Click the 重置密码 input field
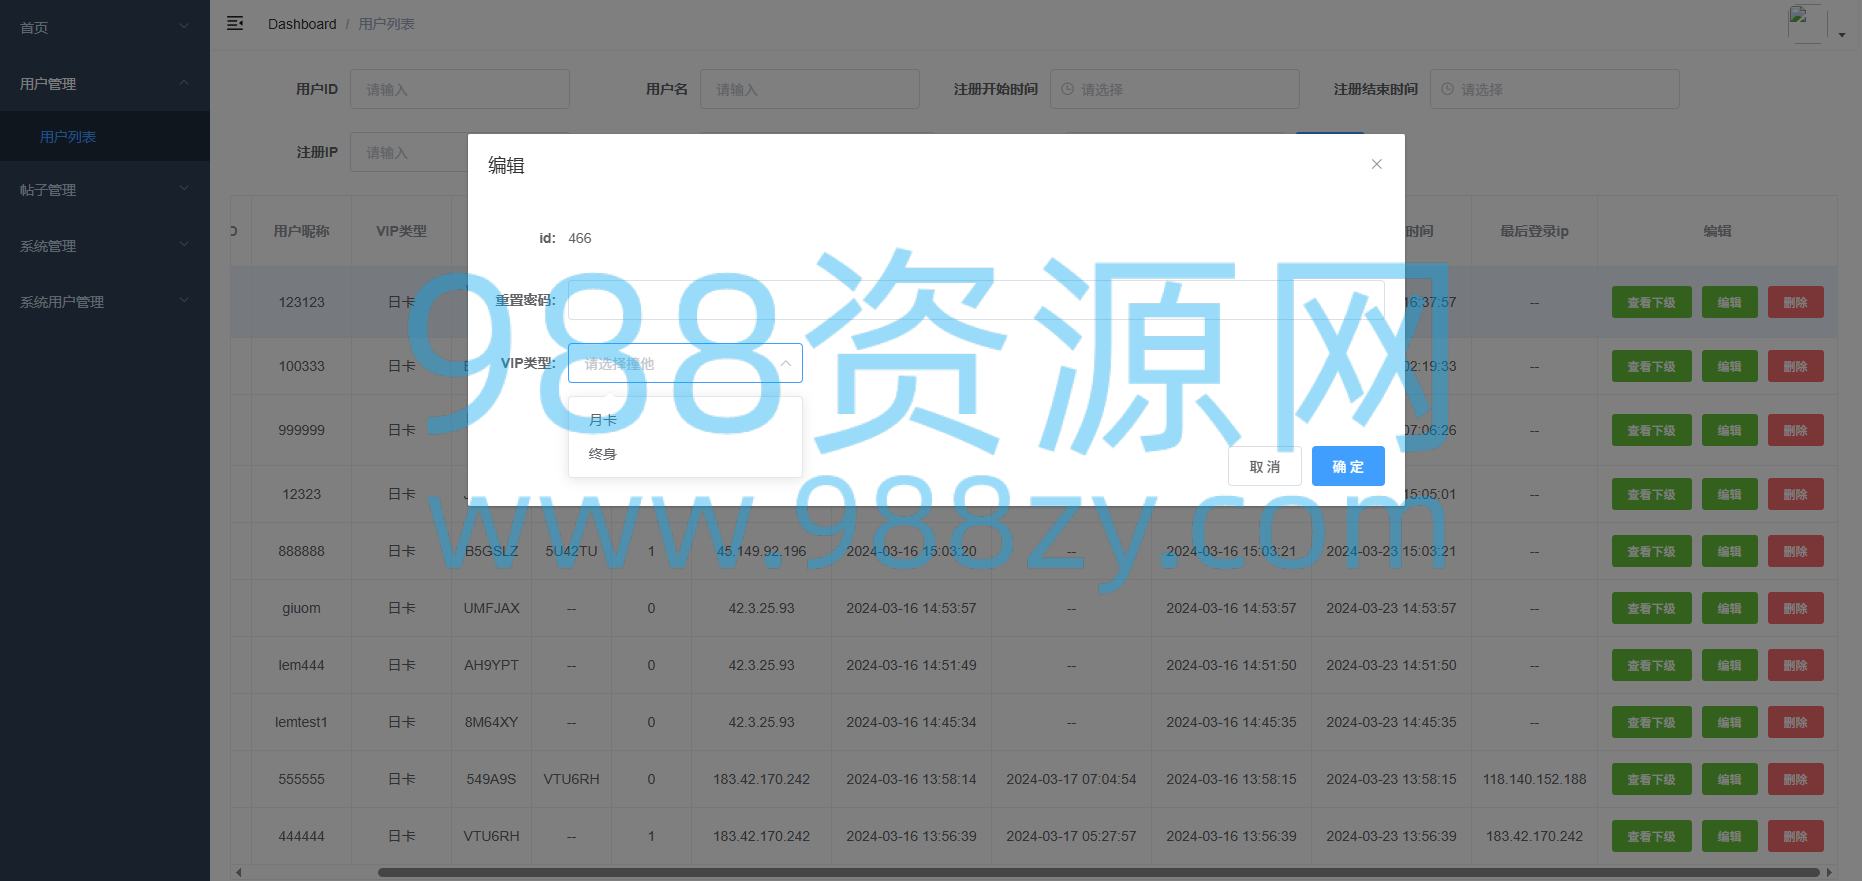 pos(976,300)
